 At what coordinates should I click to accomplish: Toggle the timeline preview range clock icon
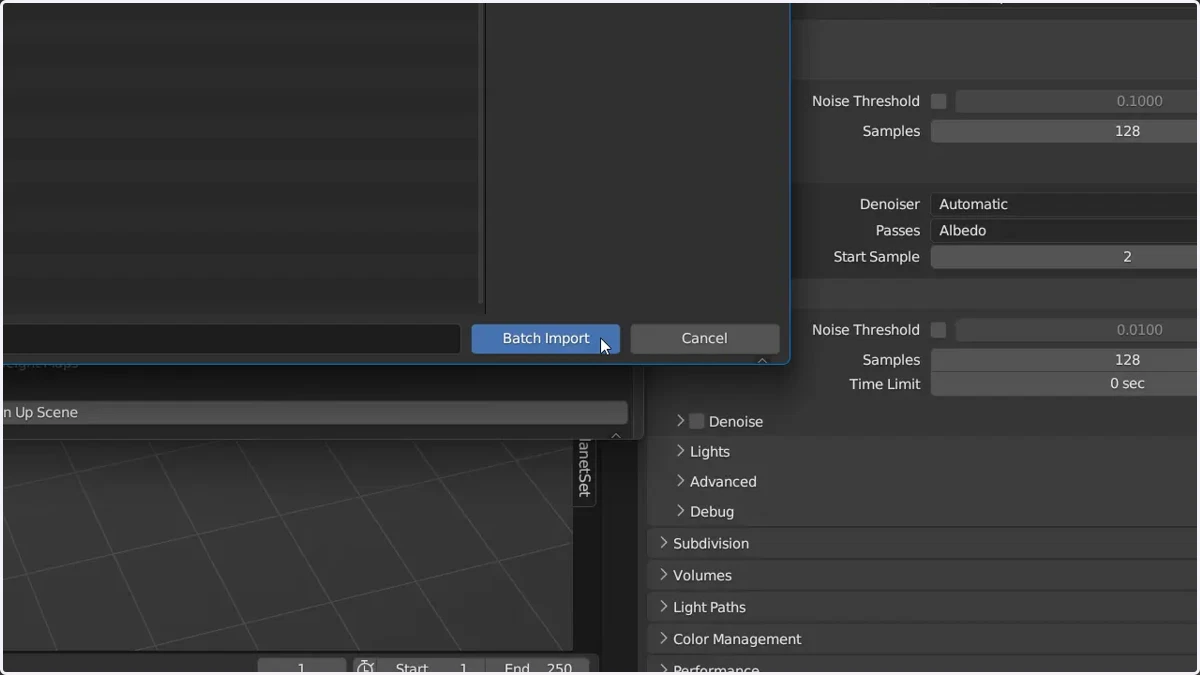(366, 667)
